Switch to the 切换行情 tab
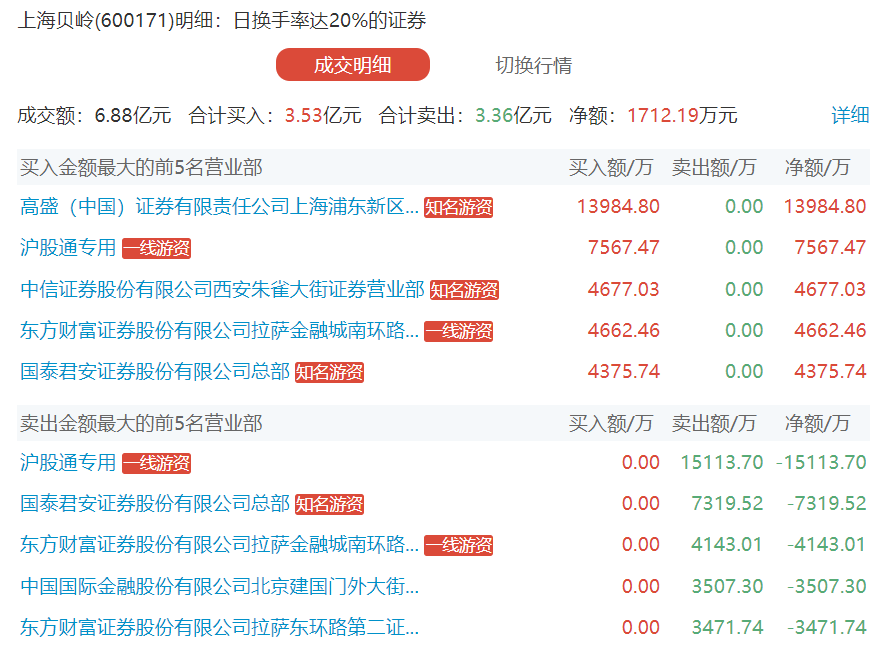 coord(534,65)
